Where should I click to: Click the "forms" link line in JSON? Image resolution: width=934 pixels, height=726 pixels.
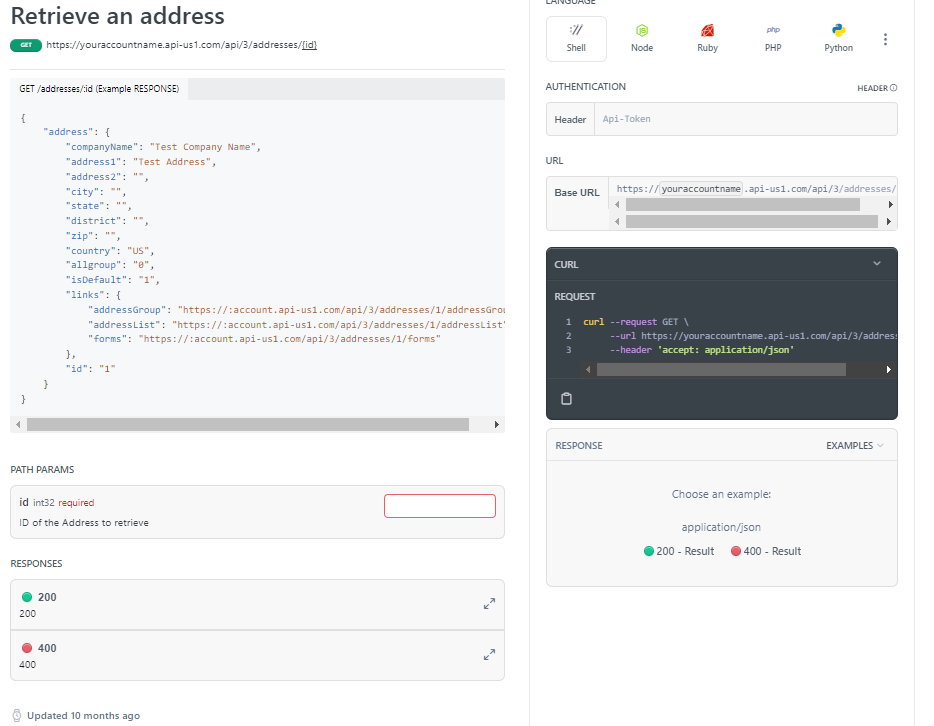pos(264,339)
